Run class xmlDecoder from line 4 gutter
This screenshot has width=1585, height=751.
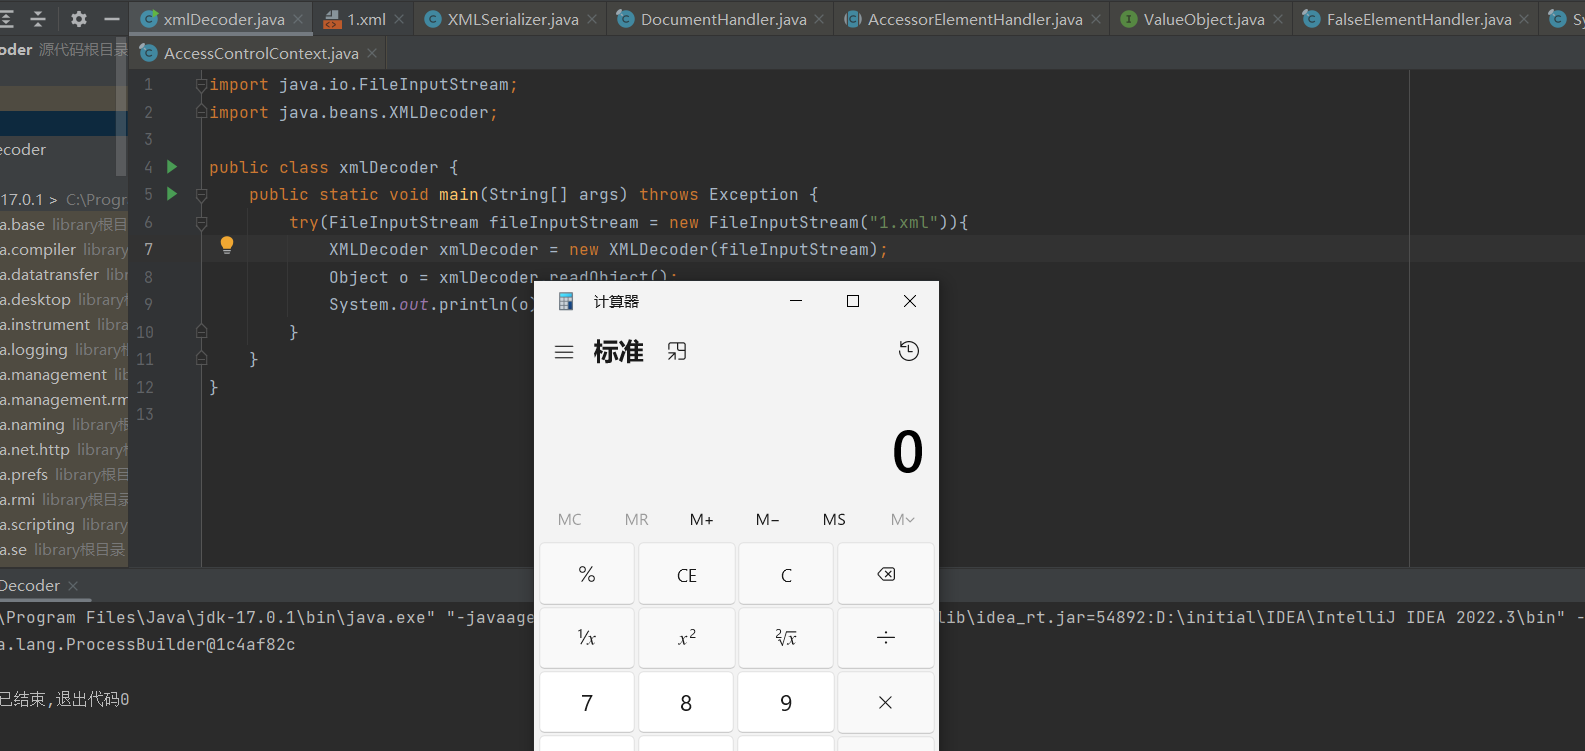pyautogui.click(x=172, y=166)
